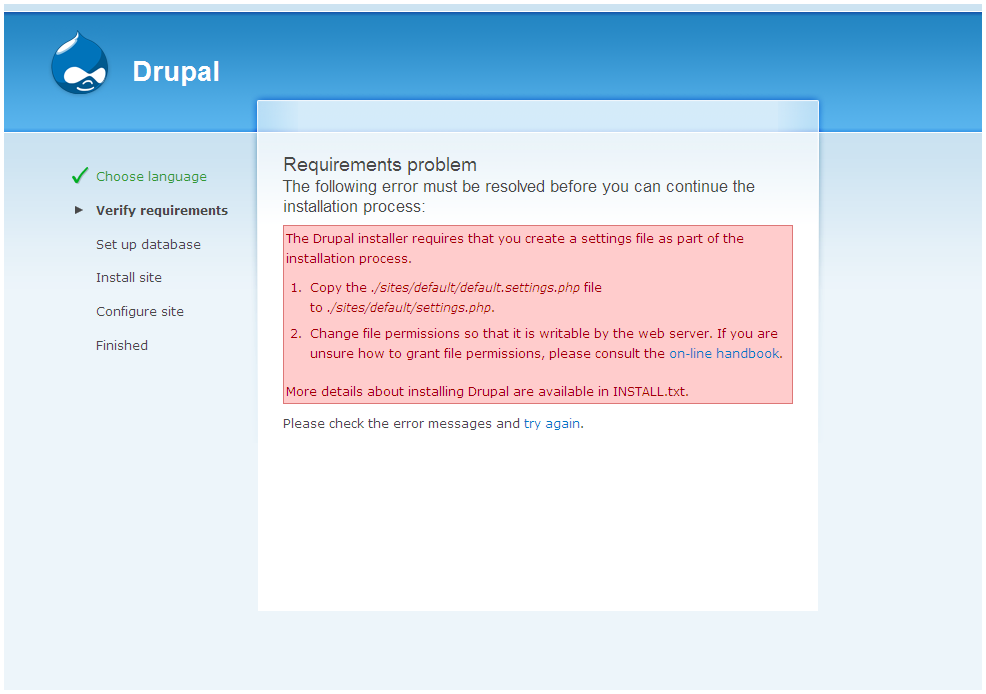Click the 'Change file permissions' instruction text
This screenshot has width=986, height=694.
click(x=546, y=343)
